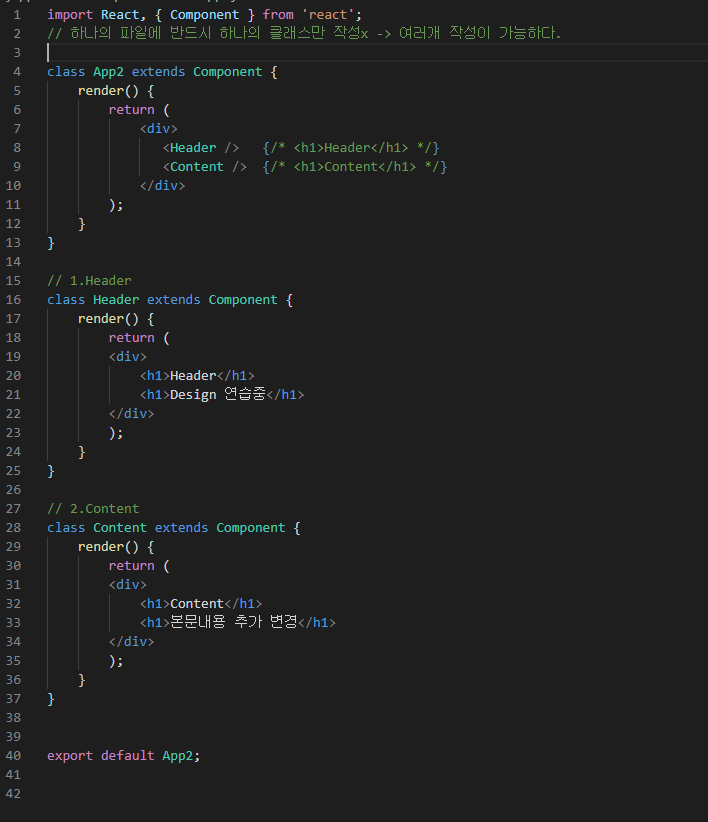This screenshot has width=708, height=822.
Task: Click line number 3 in the gutter
Action: click(x=17, y=53)
